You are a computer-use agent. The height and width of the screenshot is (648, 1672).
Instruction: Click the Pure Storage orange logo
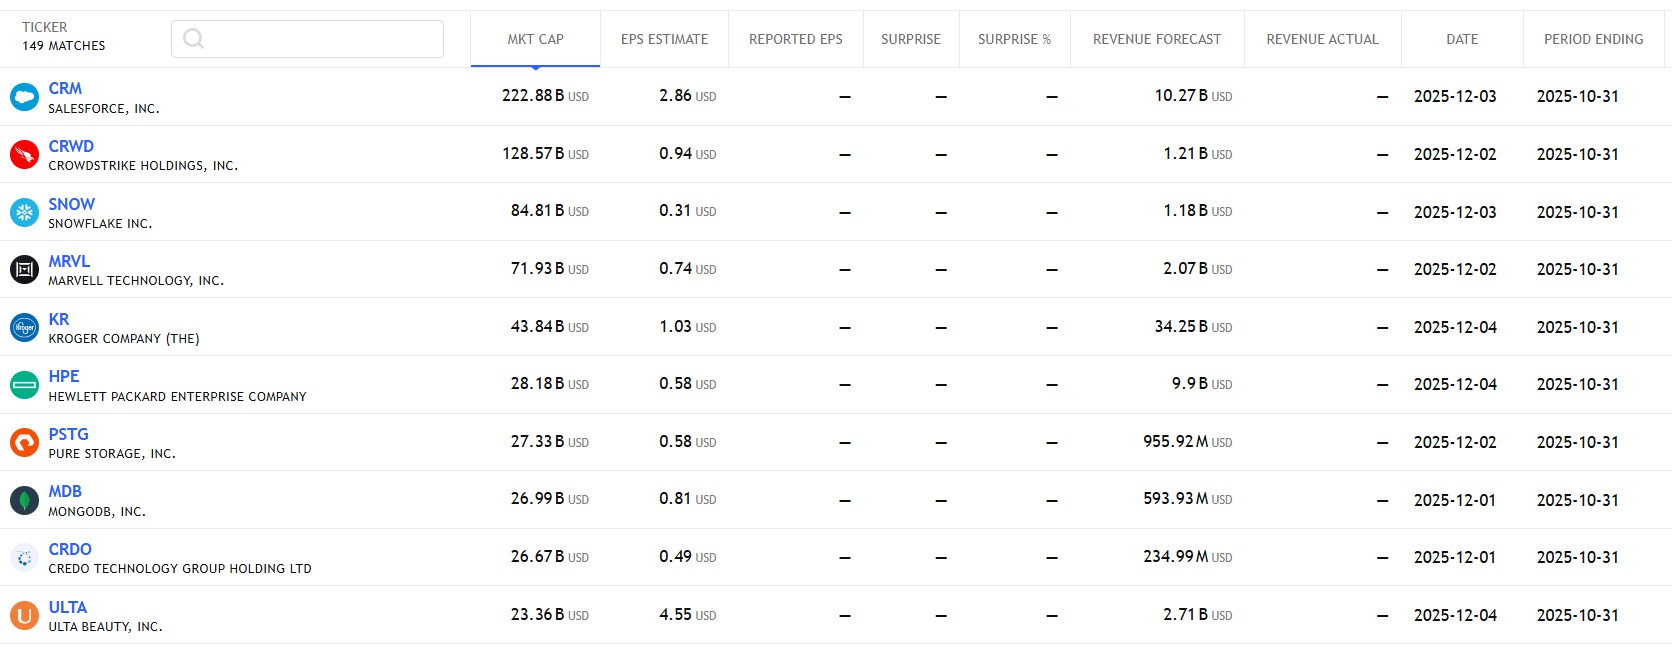click(x=24, y=442)
